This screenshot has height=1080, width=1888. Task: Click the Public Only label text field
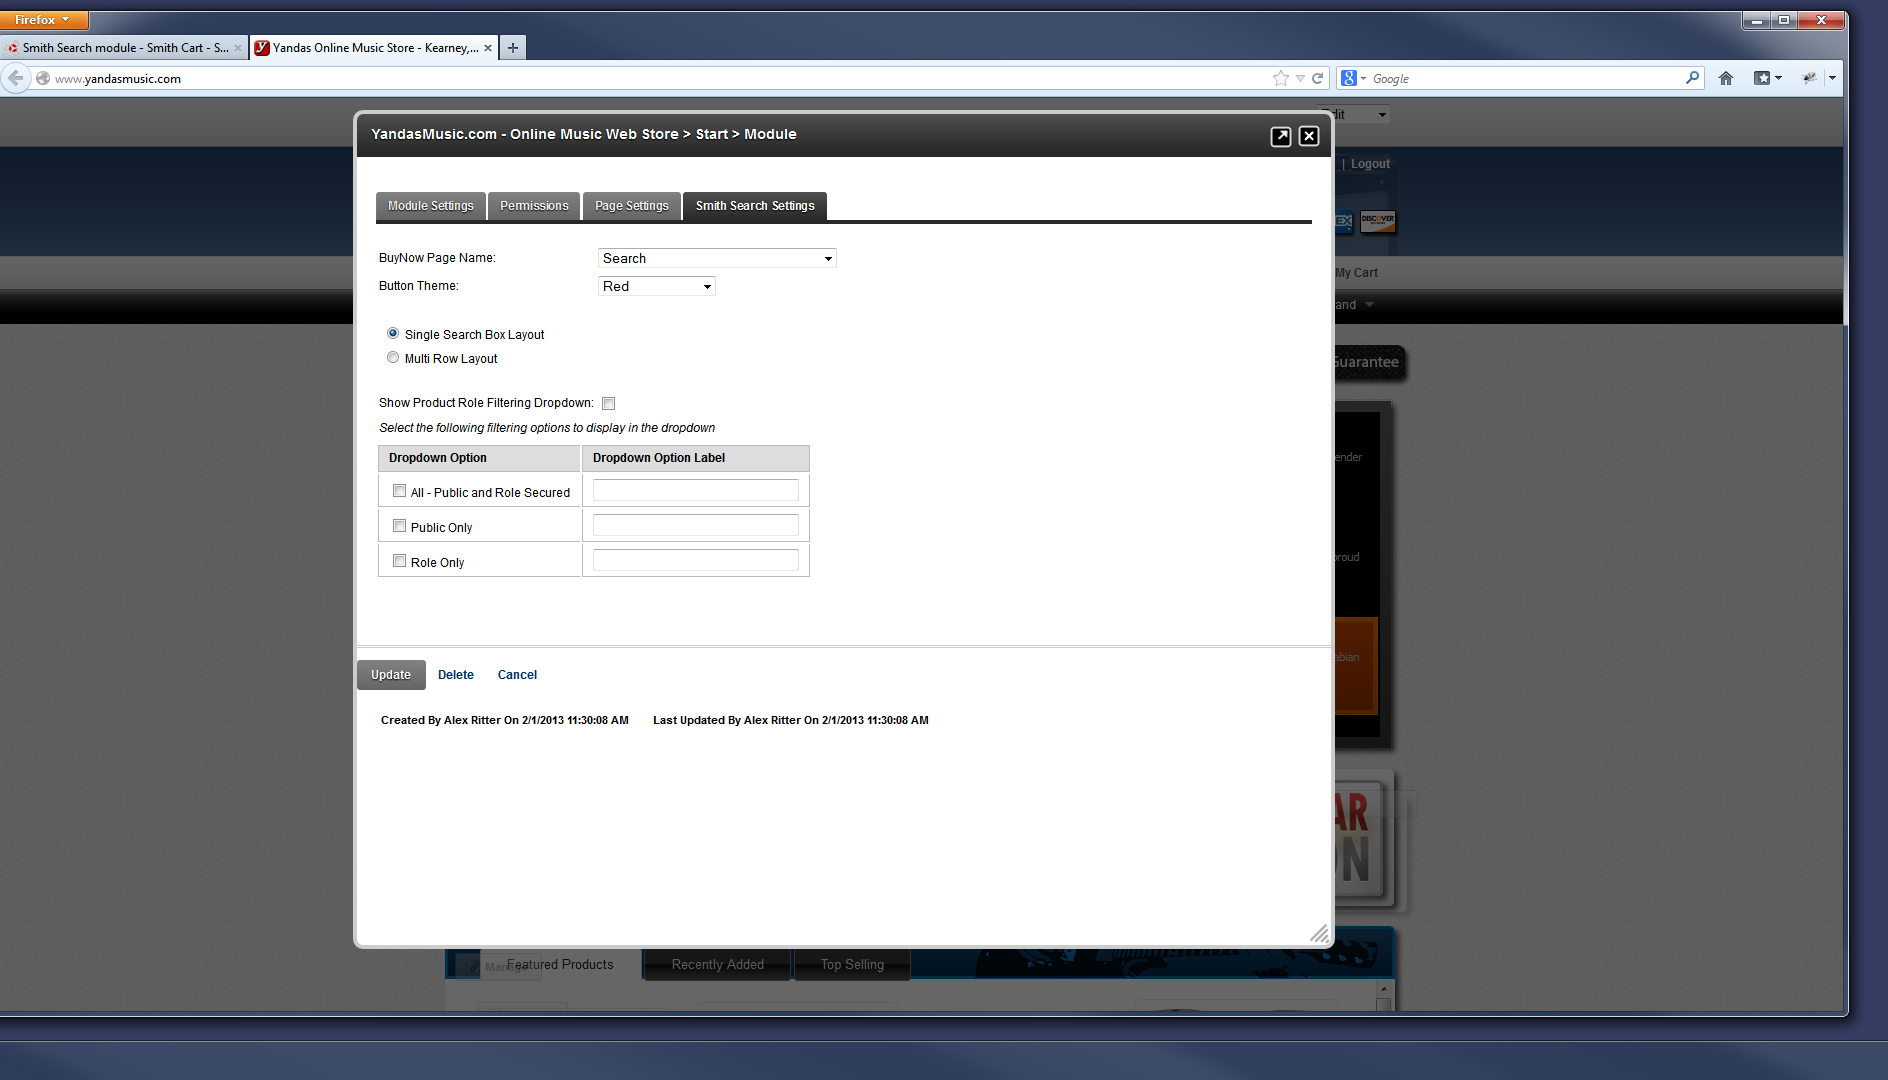[696, 525]
